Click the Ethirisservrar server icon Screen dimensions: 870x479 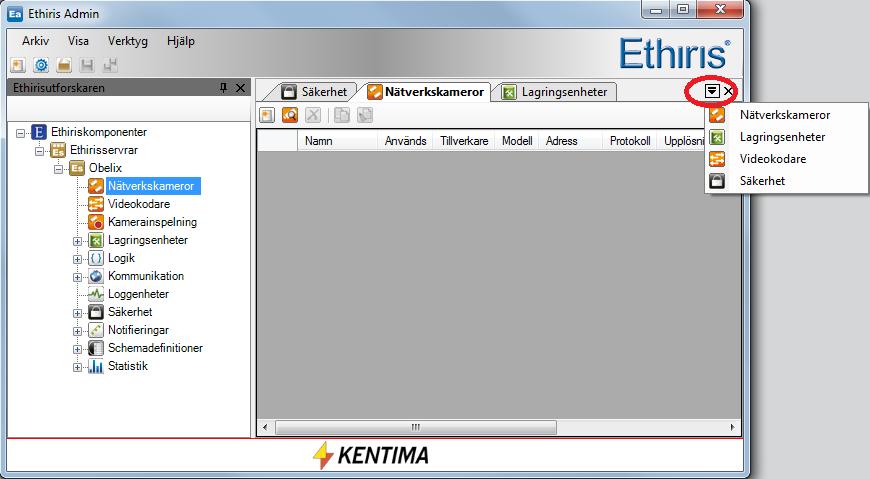[x=58, y=150]
